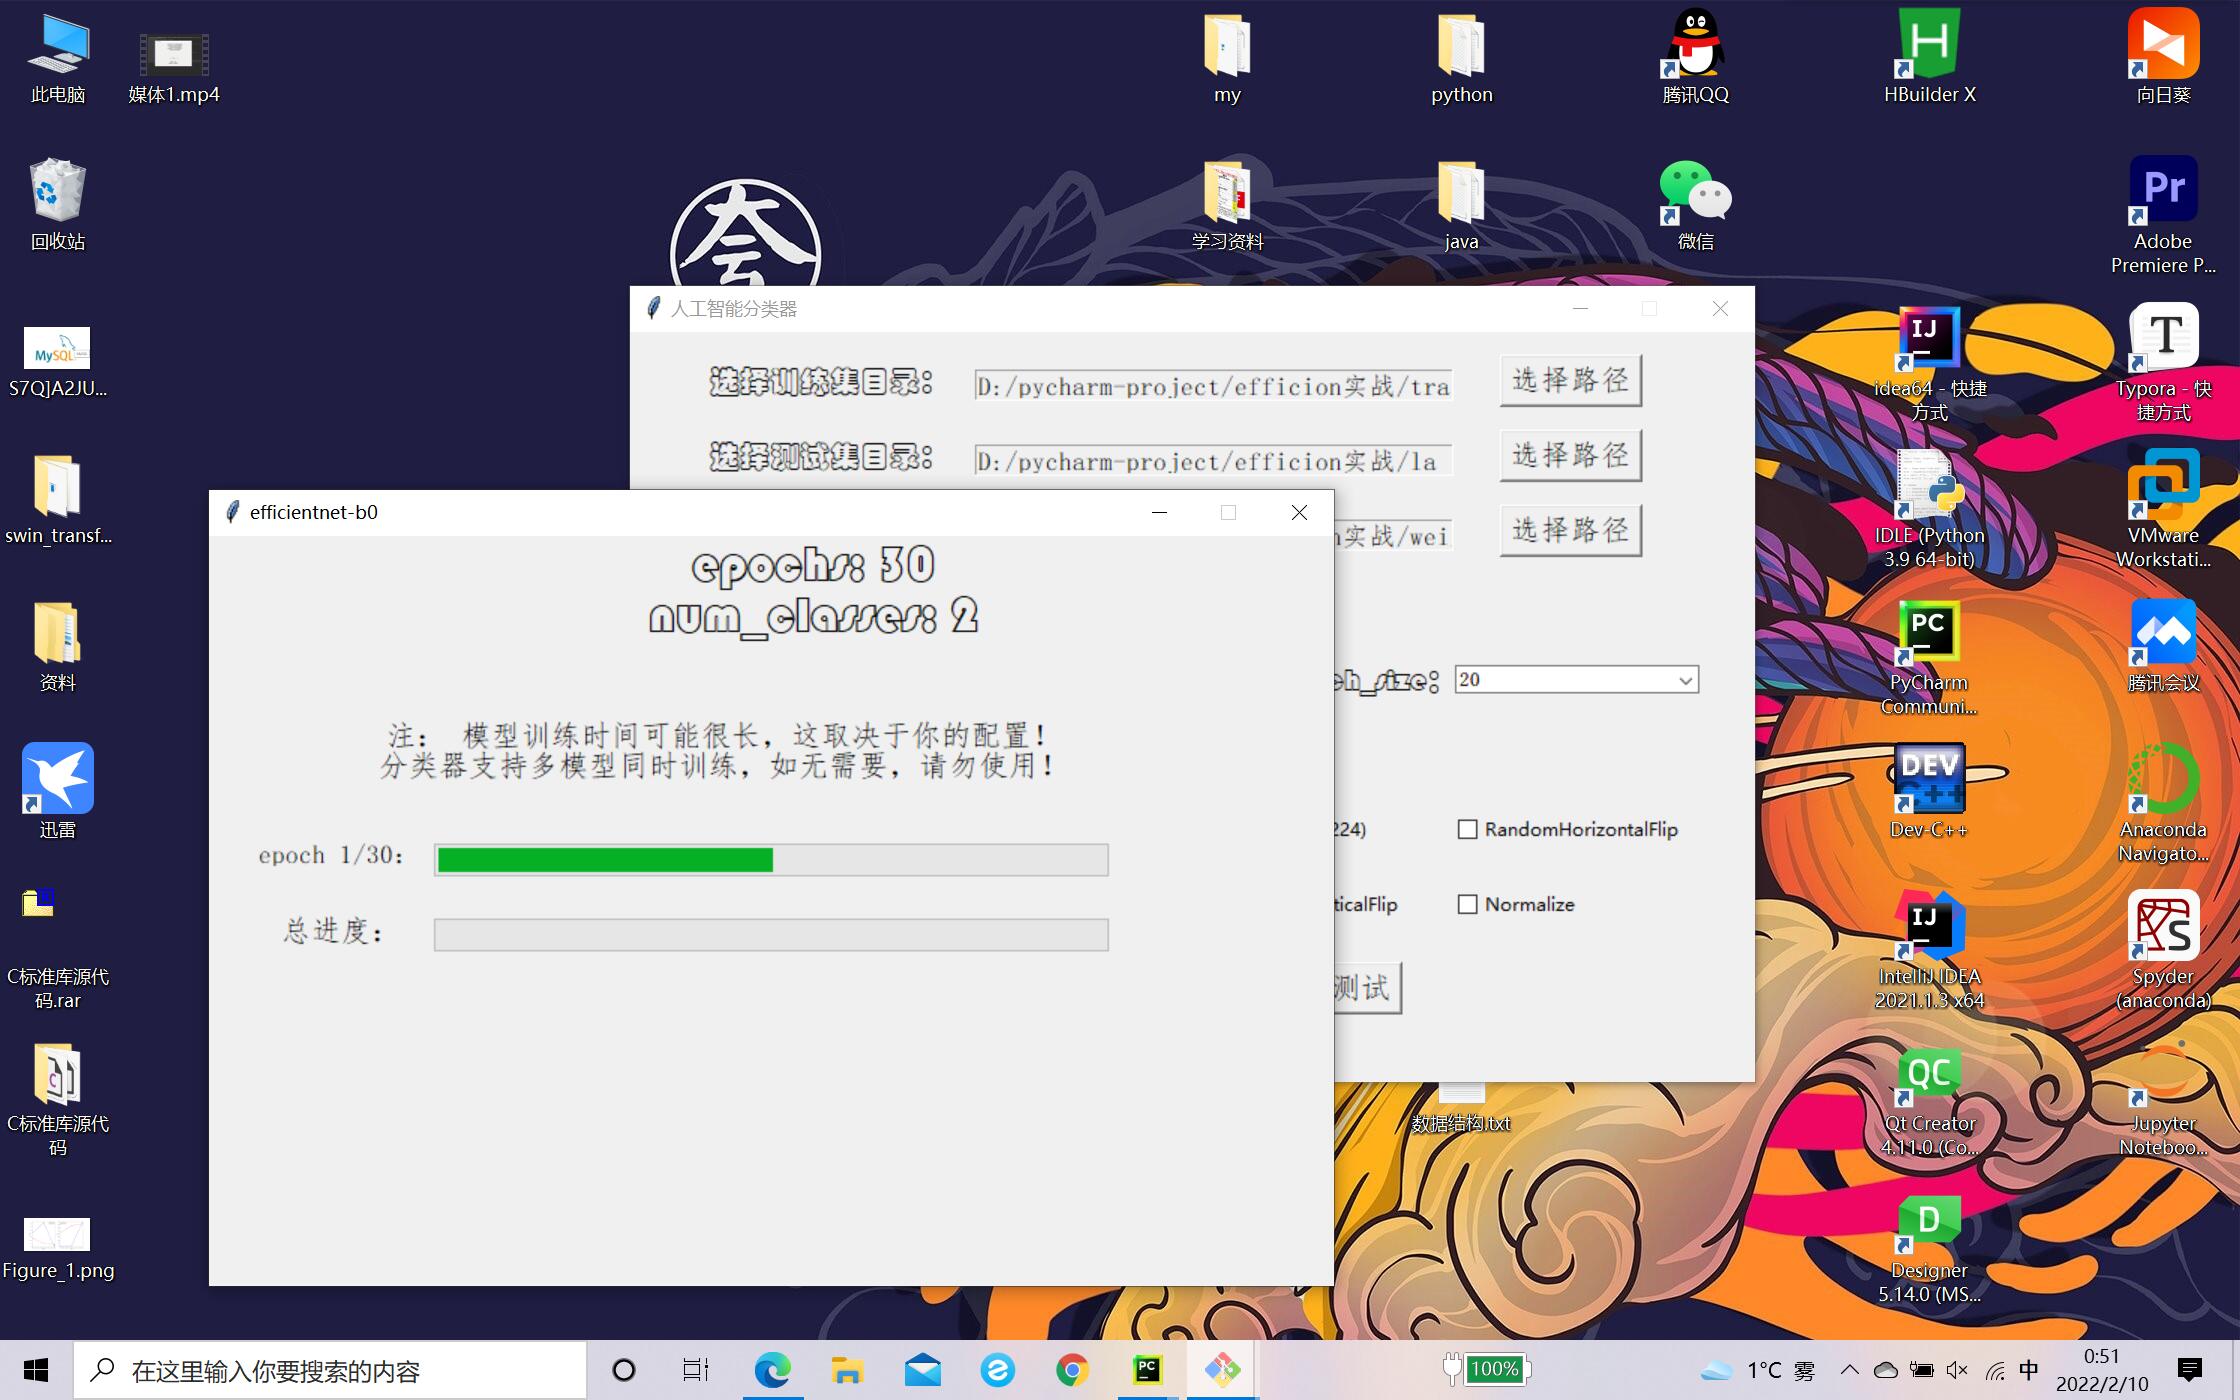
Task: Show hidden system tray icons chevron
Action: (x=1849, y=1370)
